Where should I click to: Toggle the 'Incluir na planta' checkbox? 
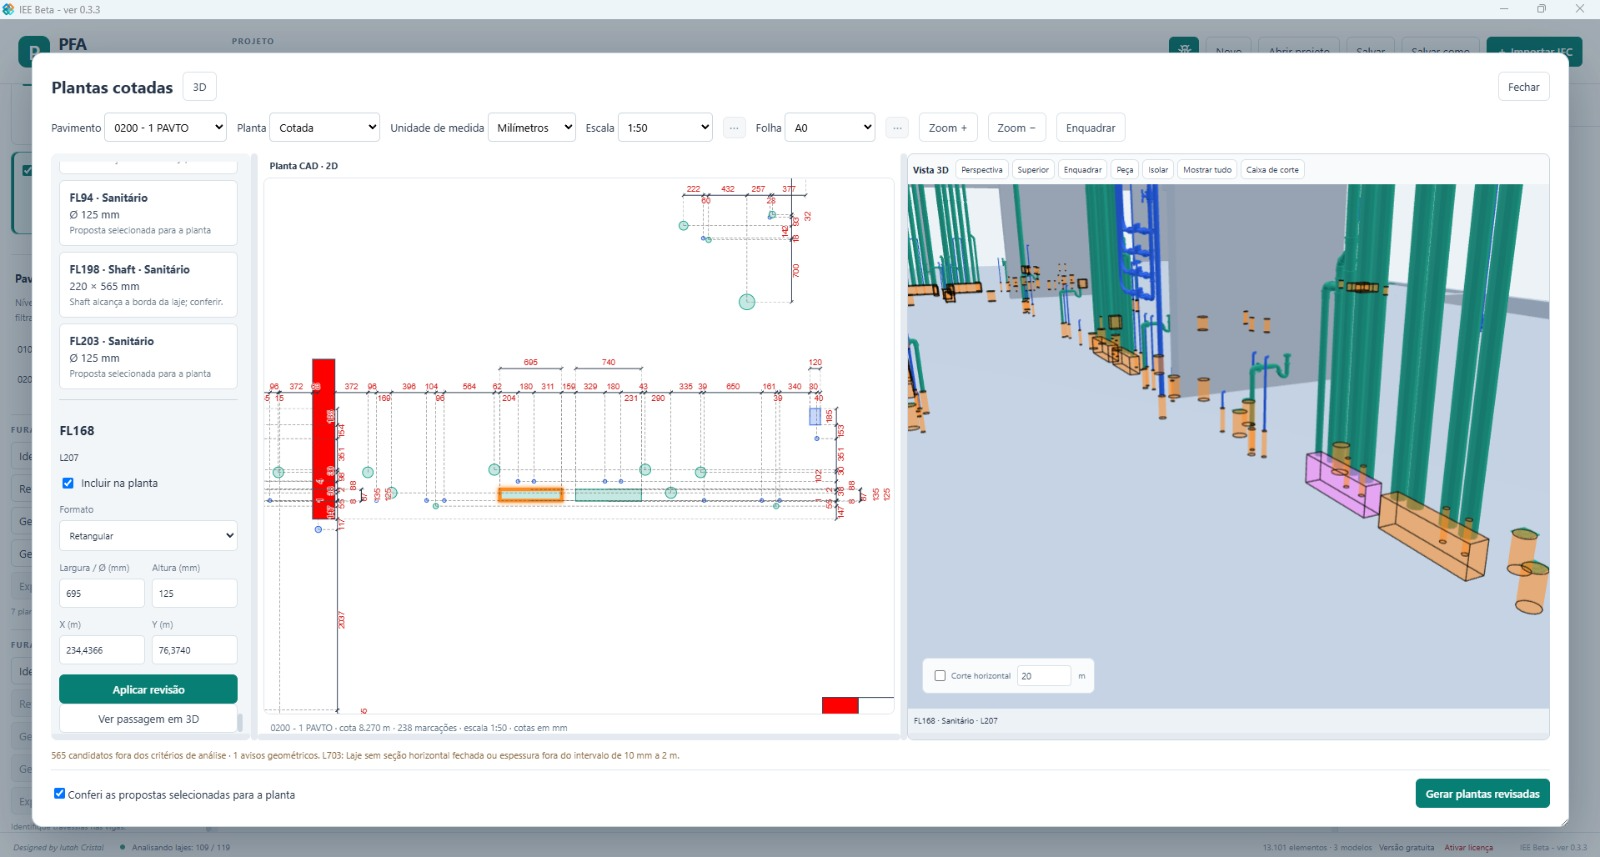[68, 483]
